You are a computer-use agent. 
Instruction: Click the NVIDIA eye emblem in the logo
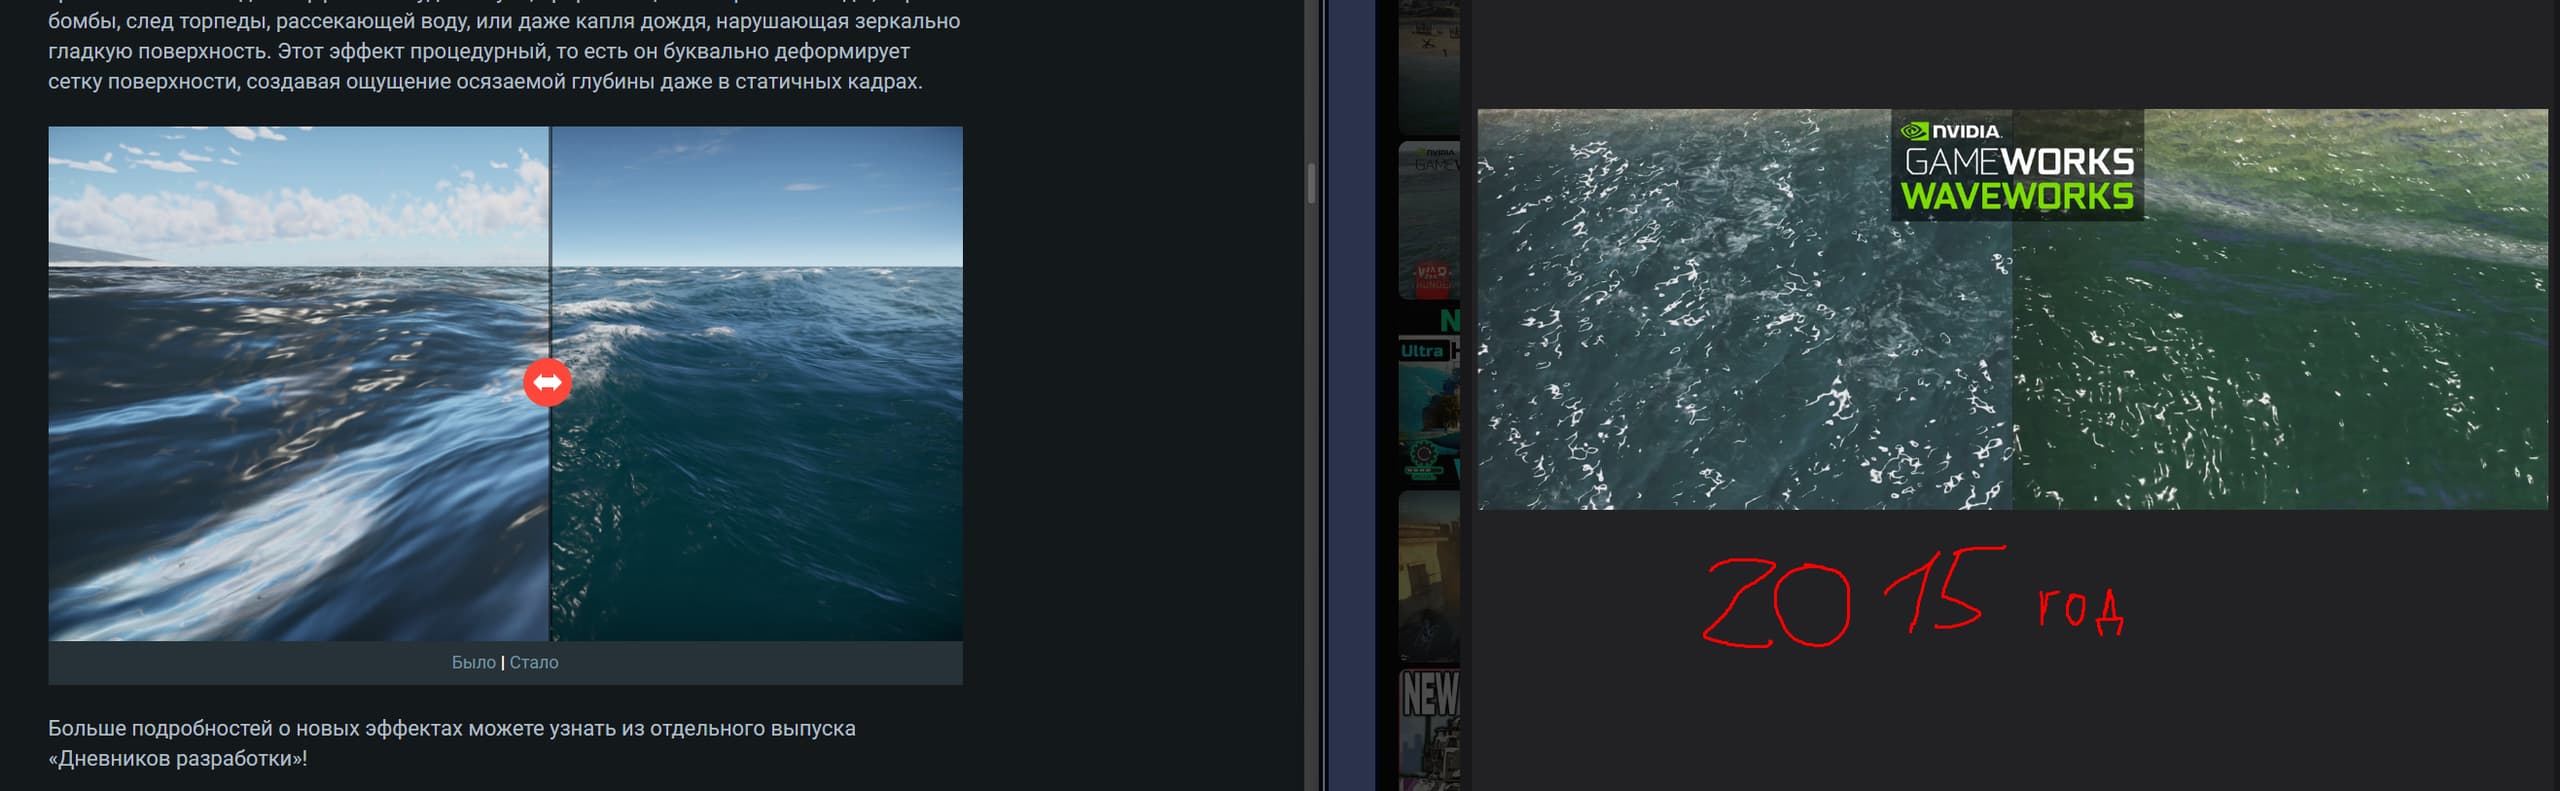[1913, 131]
